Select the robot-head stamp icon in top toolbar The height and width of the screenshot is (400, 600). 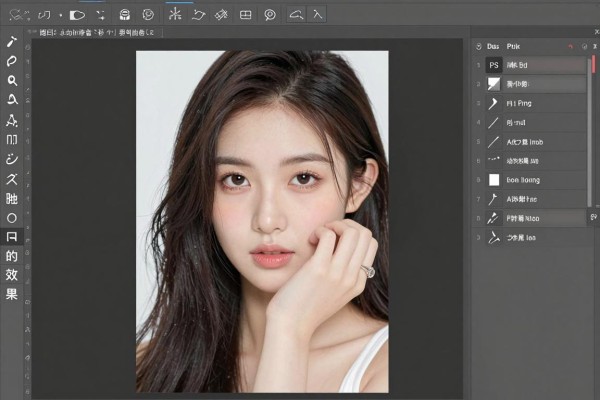[x=124, y=15]
